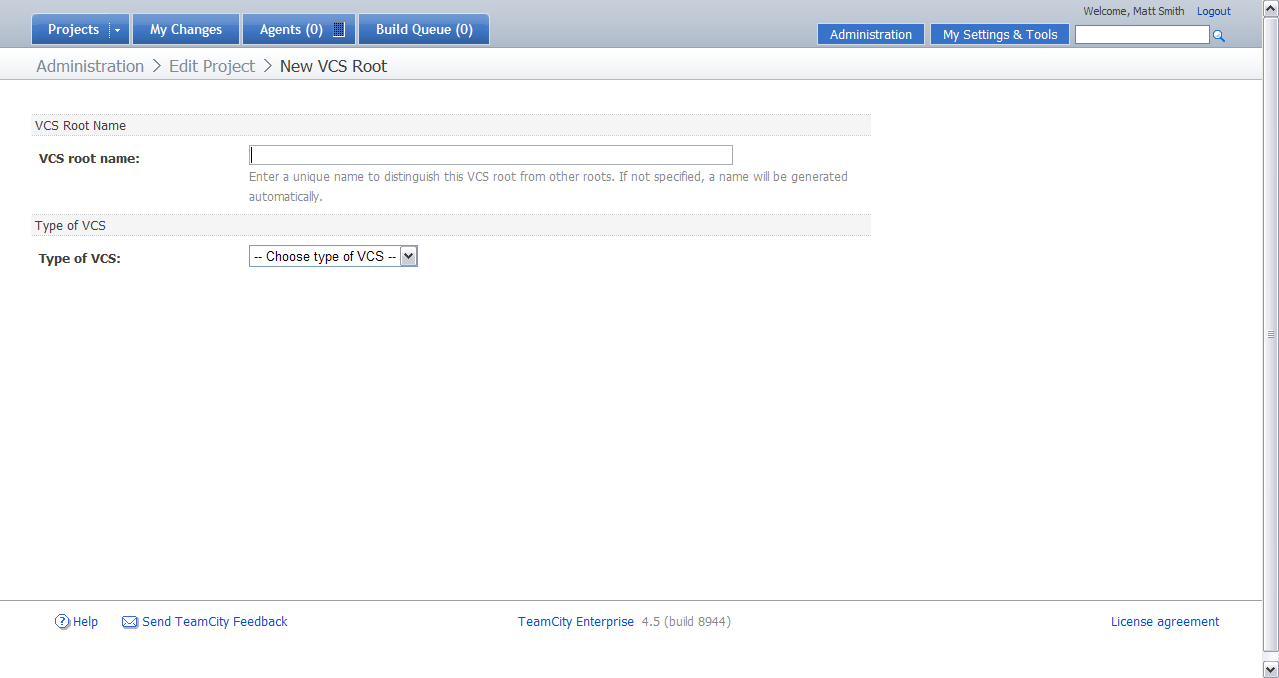Viewport: 1279px width, 678px height.
Task: Open the Build Queue (0) tab
Action: click(424, 29)
